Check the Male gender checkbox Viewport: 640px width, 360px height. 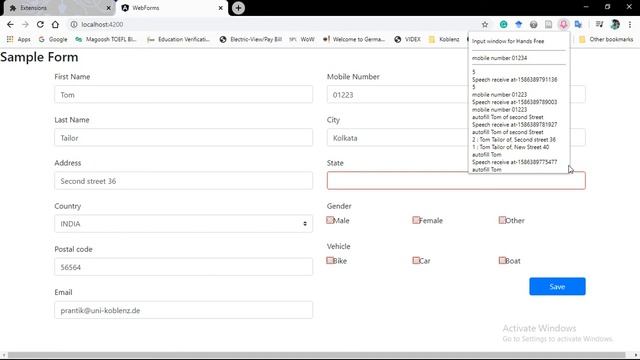tap(330, 220)
